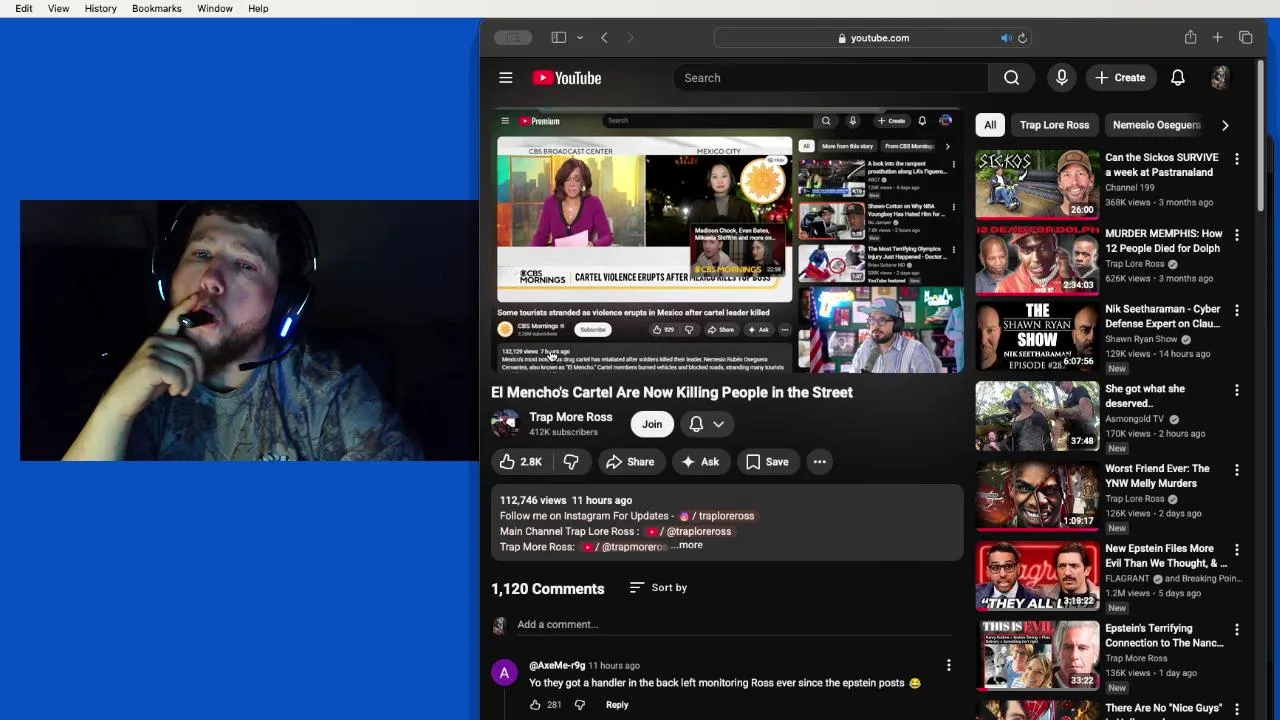Save the video to a playlist

pos(767,462)
